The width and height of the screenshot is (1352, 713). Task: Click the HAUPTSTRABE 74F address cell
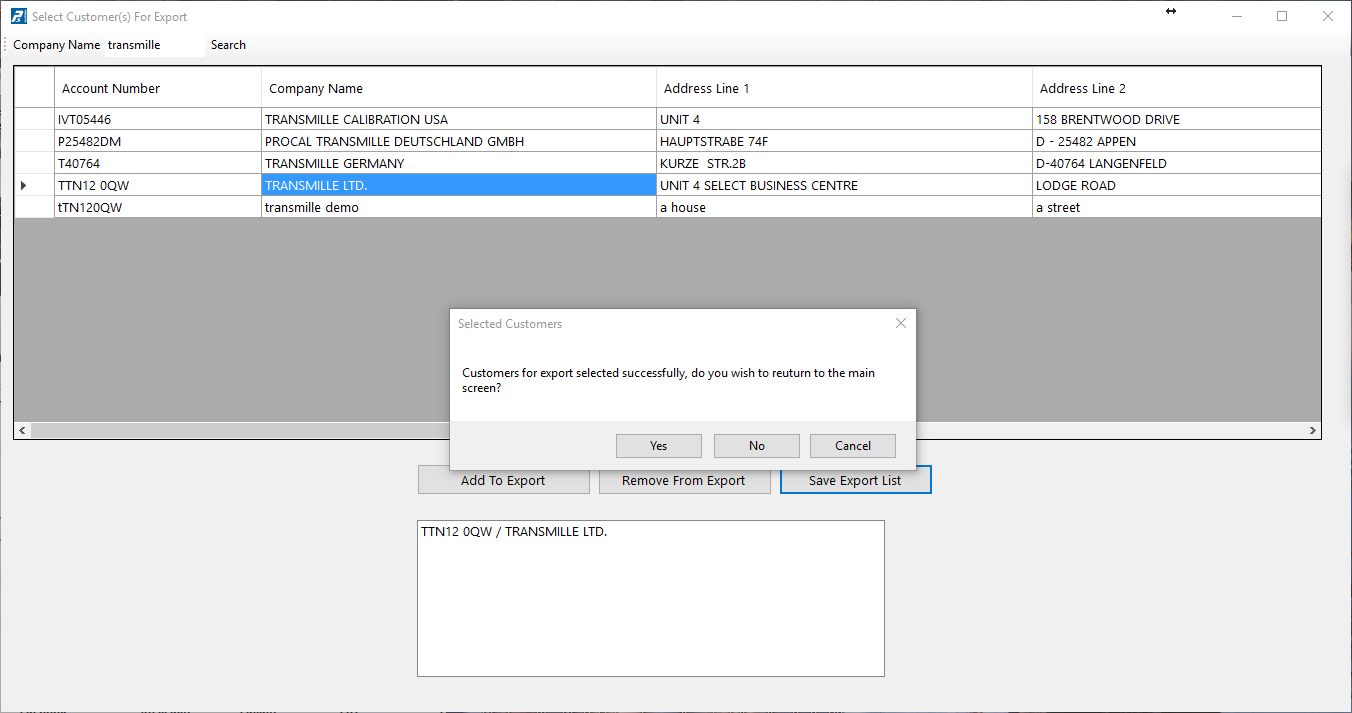tap(844, 142)
